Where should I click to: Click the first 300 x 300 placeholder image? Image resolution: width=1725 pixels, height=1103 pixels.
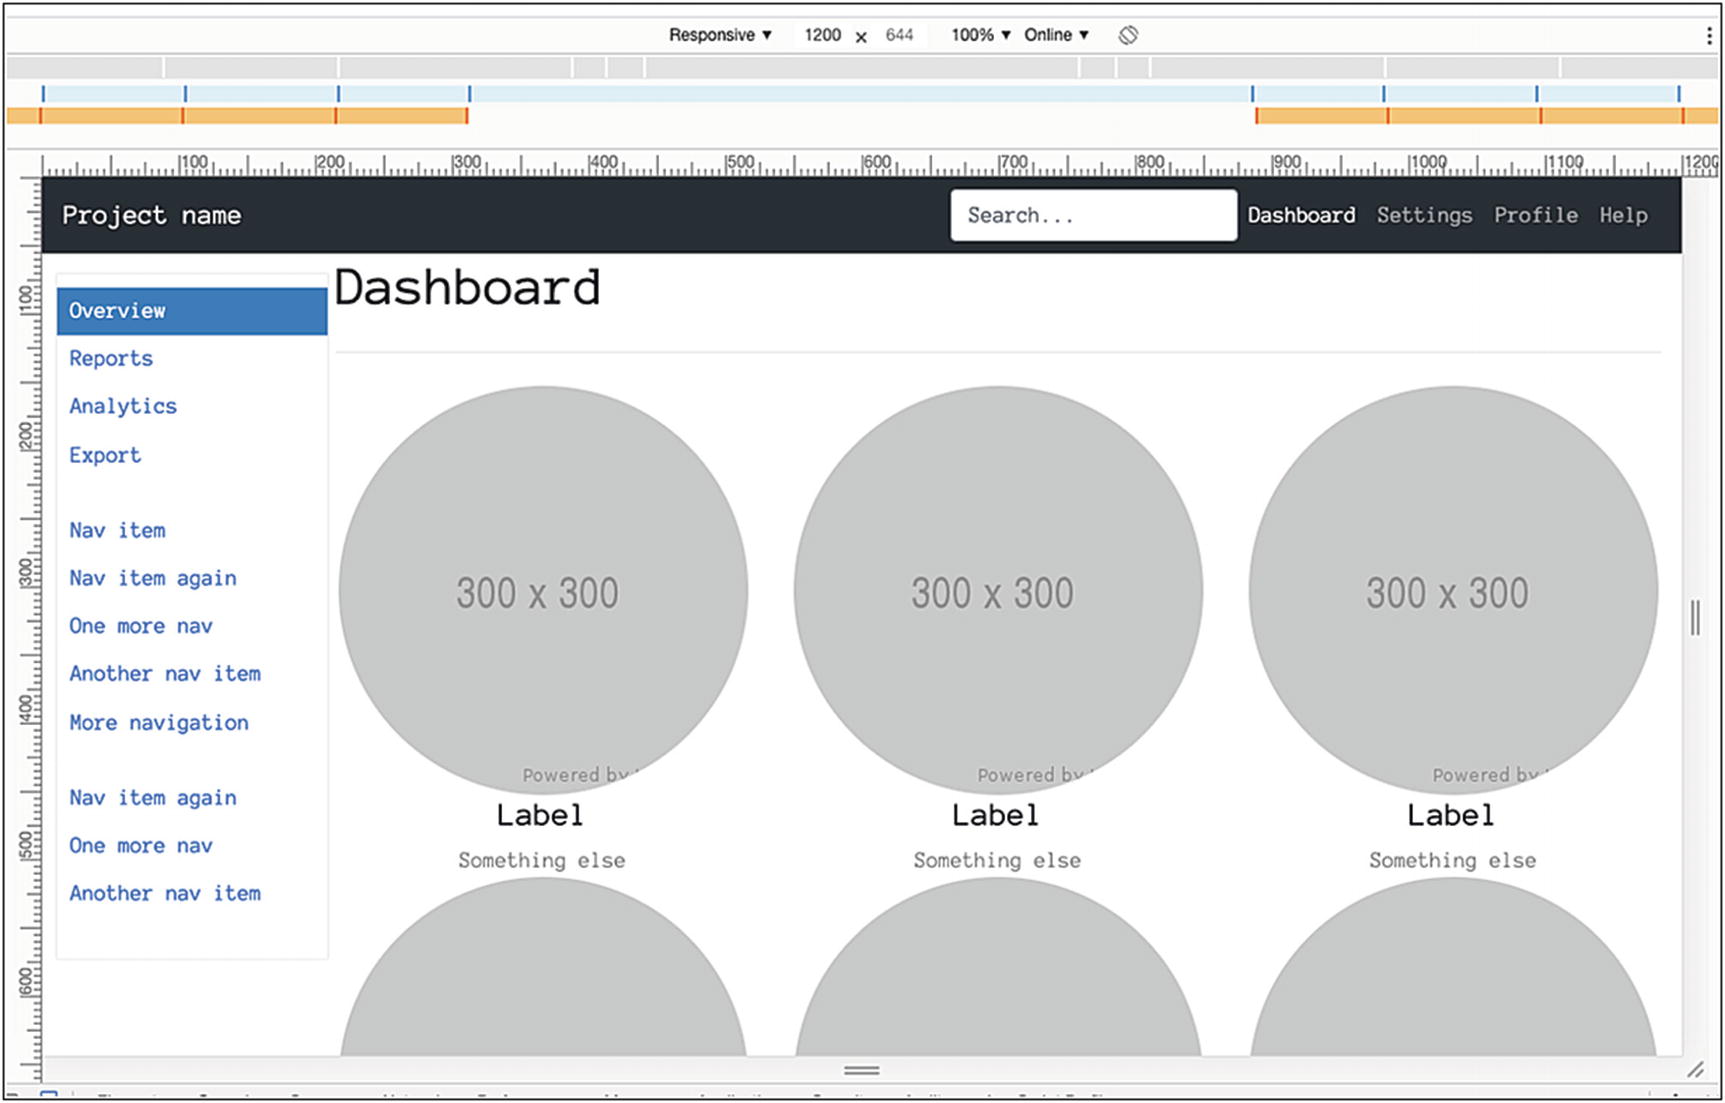(x=543, y=591)
